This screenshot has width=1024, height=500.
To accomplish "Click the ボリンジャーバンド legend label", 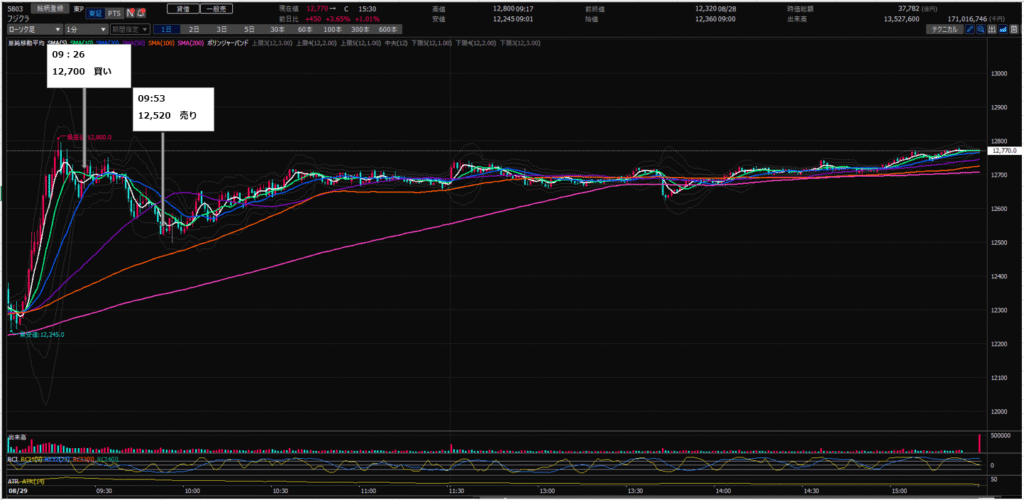I will point(228,42).
